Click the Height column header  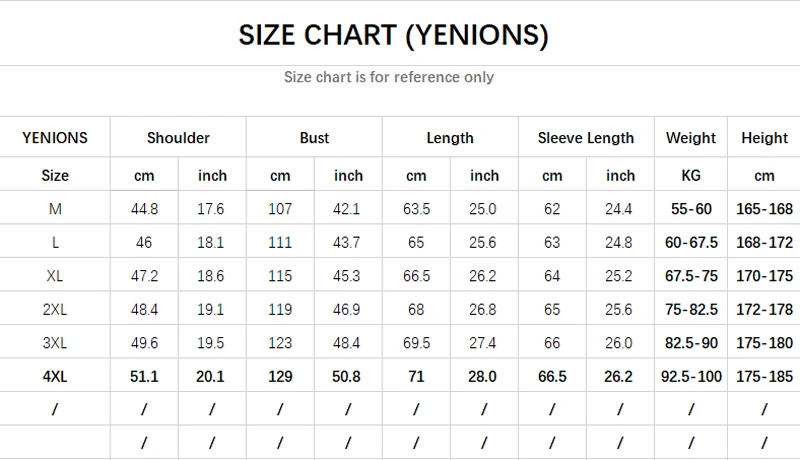click(765, 138)
